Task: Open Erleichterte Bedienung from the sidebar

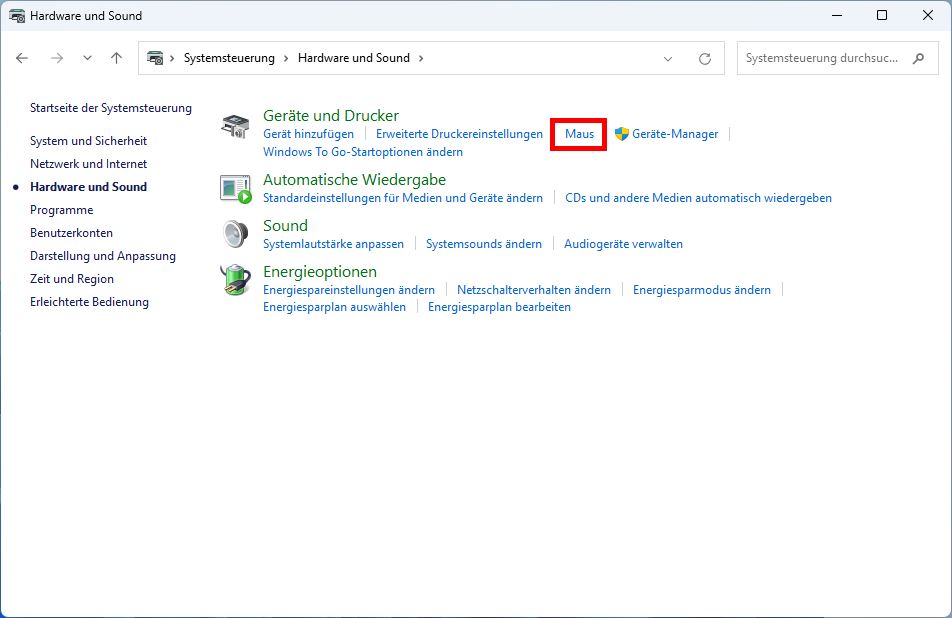Action: click(x=89, y=301)
